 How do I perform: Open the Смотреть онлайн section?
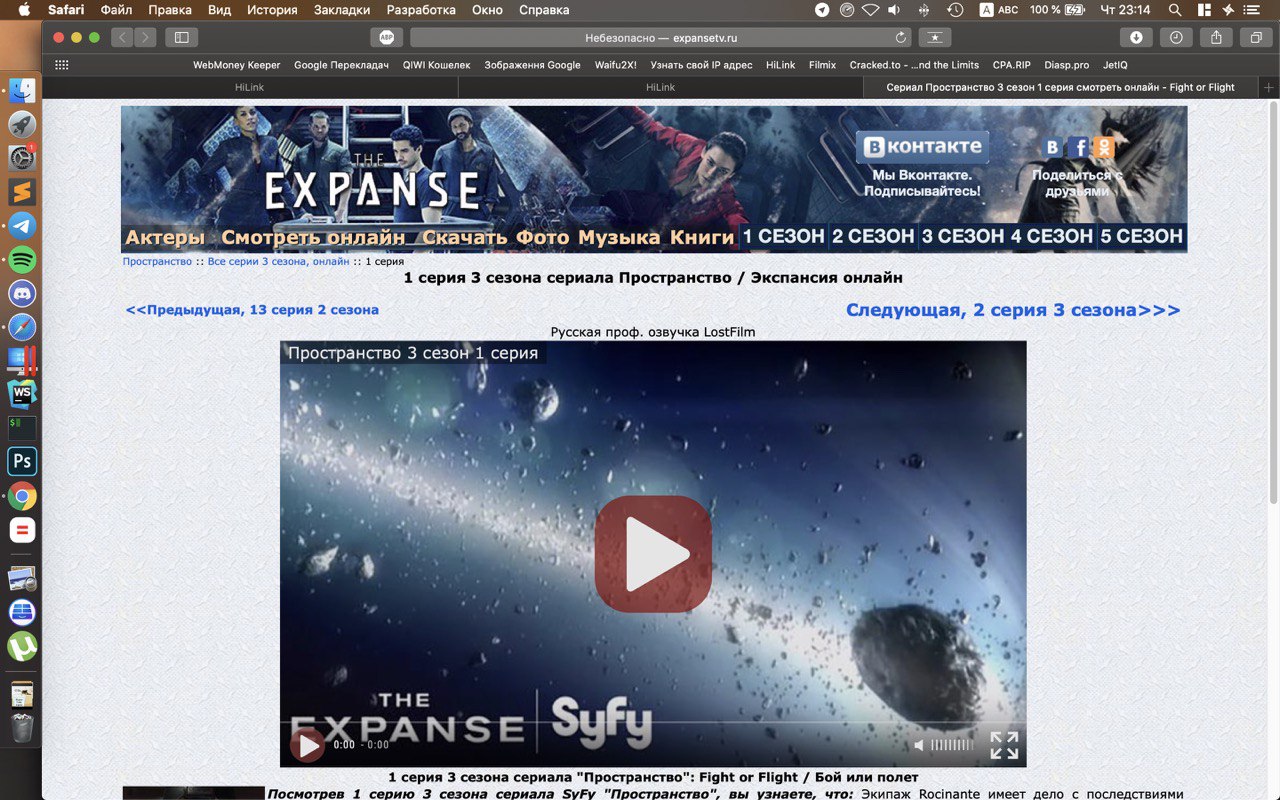point(314,237)
